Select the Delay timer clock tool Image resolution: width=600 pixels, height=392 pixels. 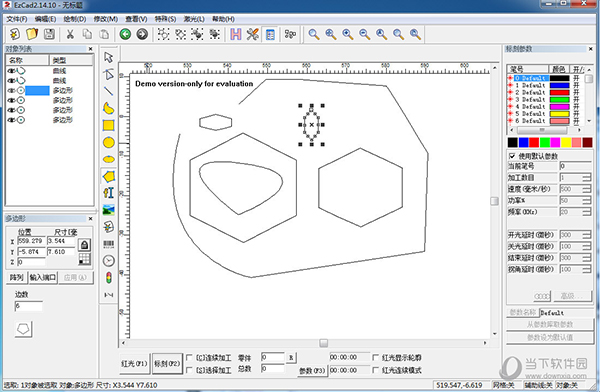point(109,261)
